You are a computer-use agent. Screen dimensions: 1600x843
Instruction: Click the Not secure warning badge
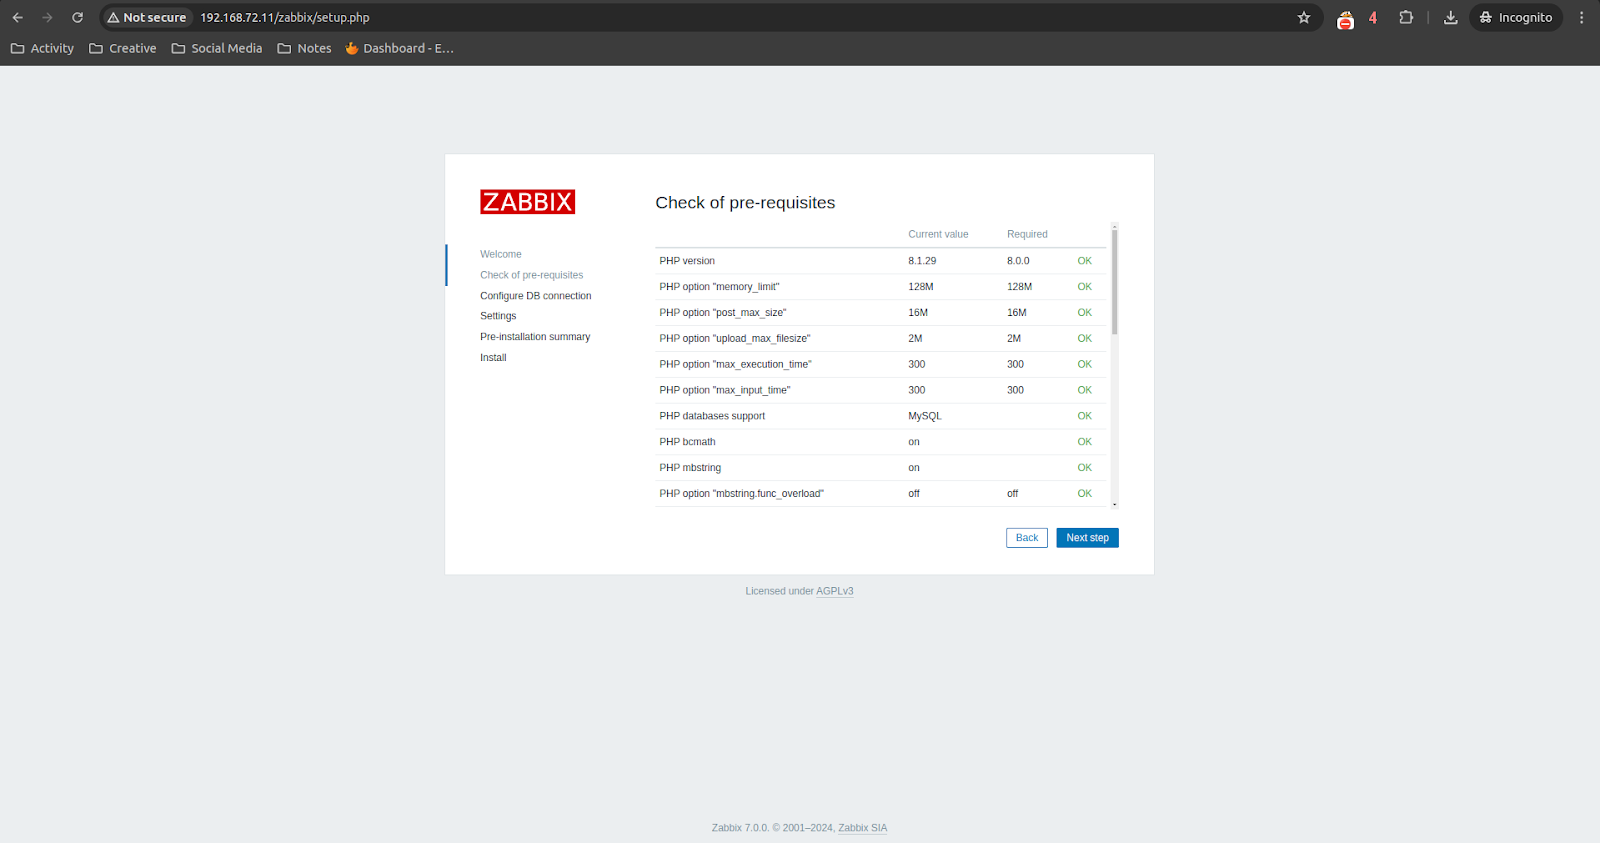click(147, 18)
